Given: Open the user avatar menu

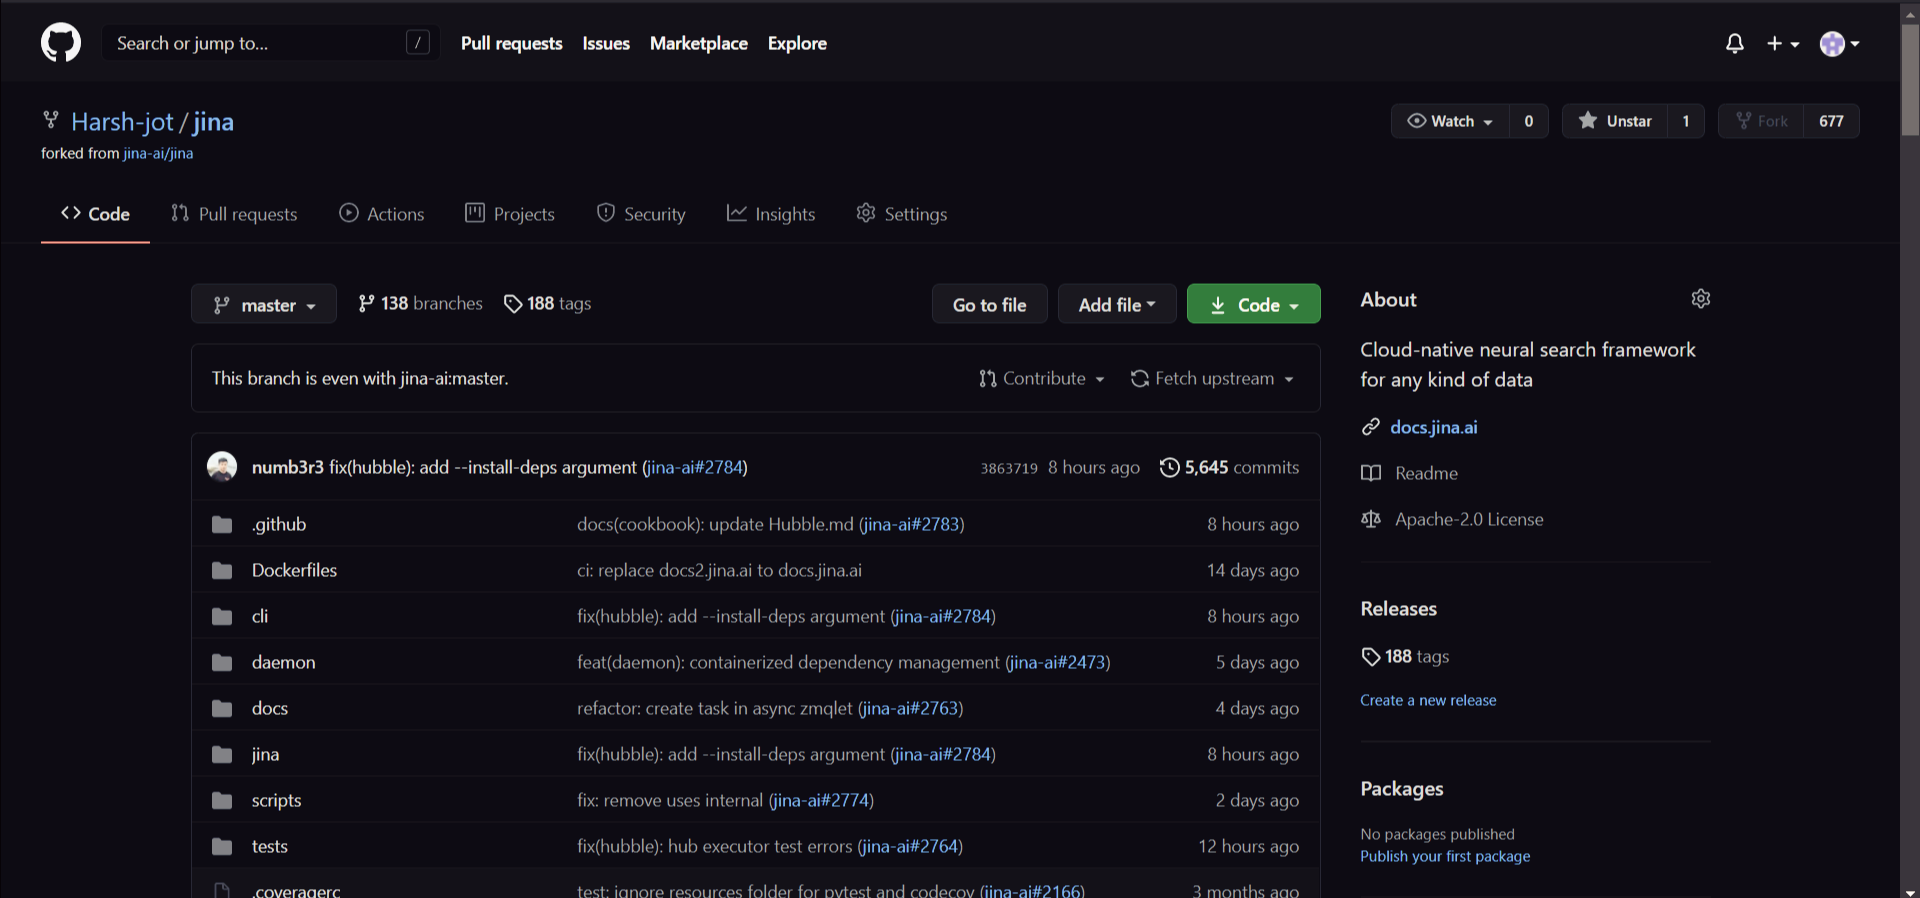Looking at the screenshot, I should (1839, 43).
